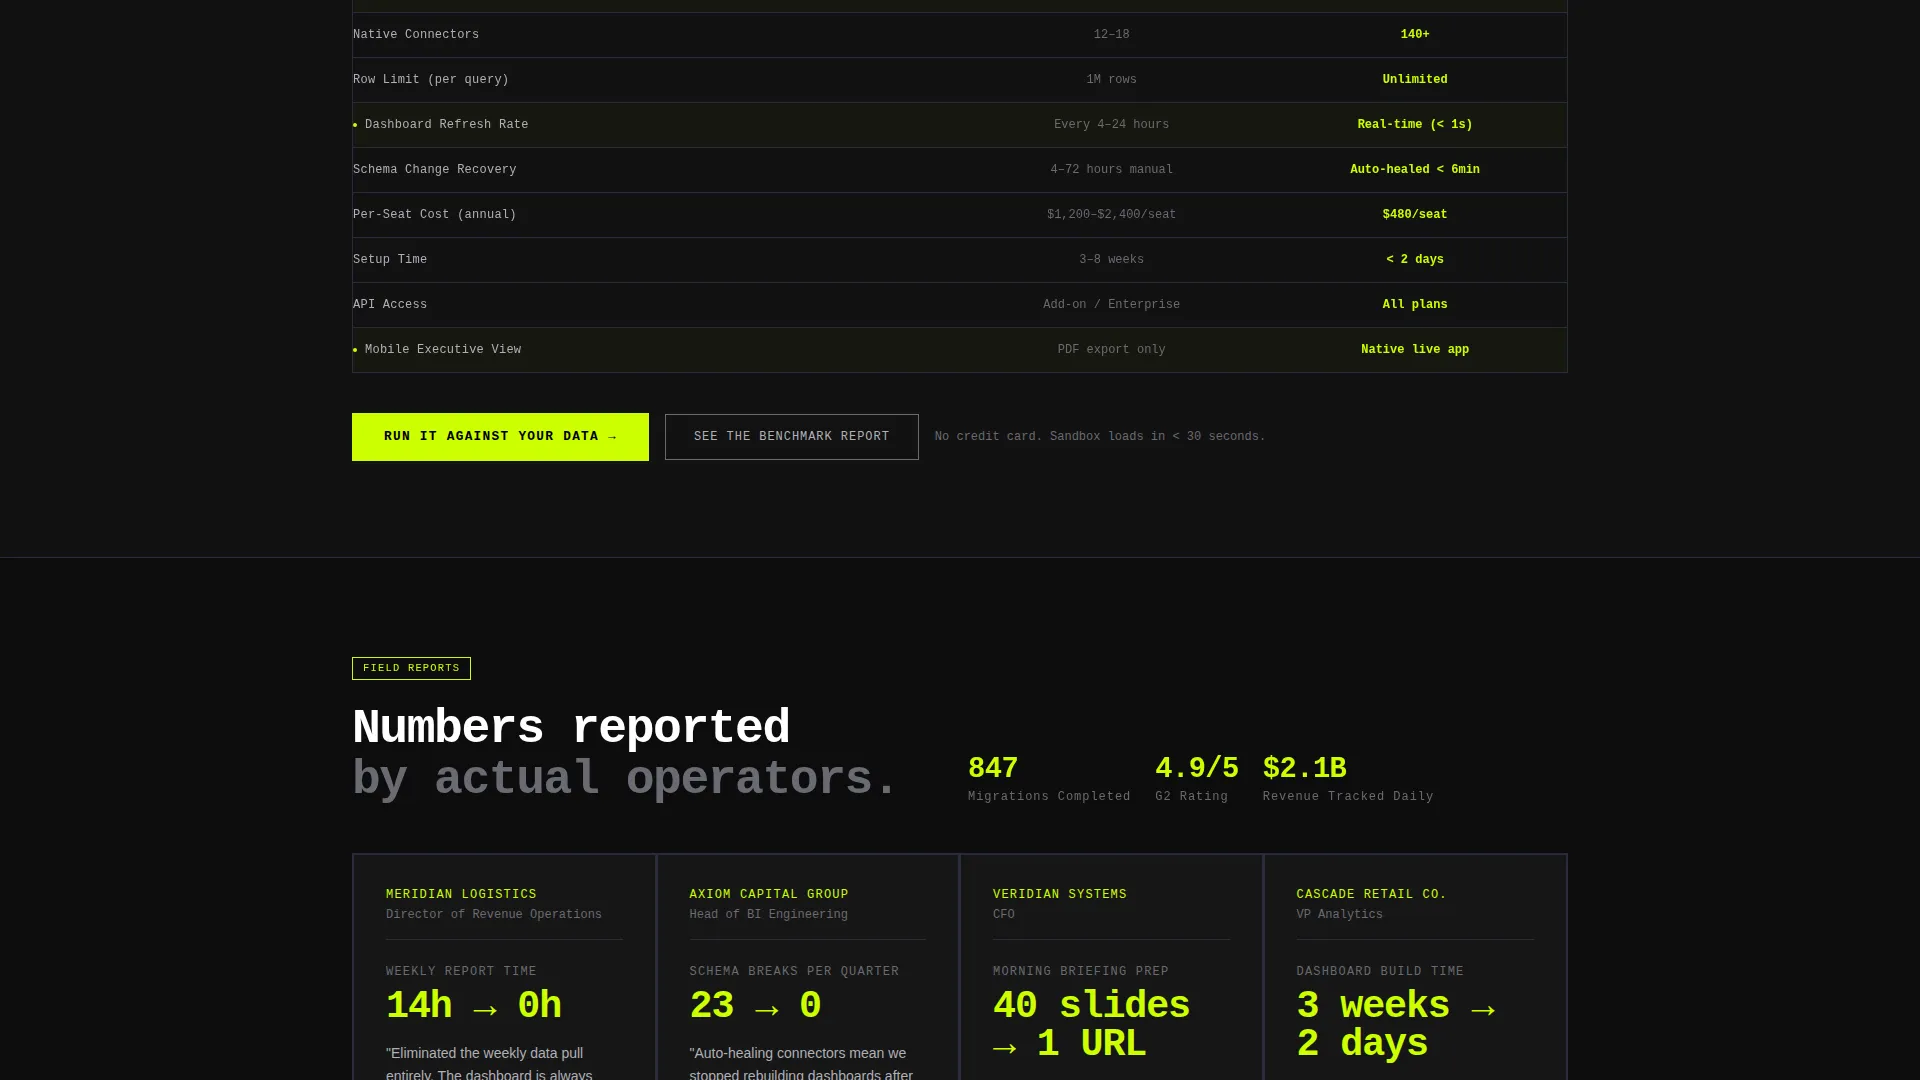The width and height of the screenshot is (1920, 1080).
Task: Click the 'API Access' row label
Action: click(x=390, y=305)
